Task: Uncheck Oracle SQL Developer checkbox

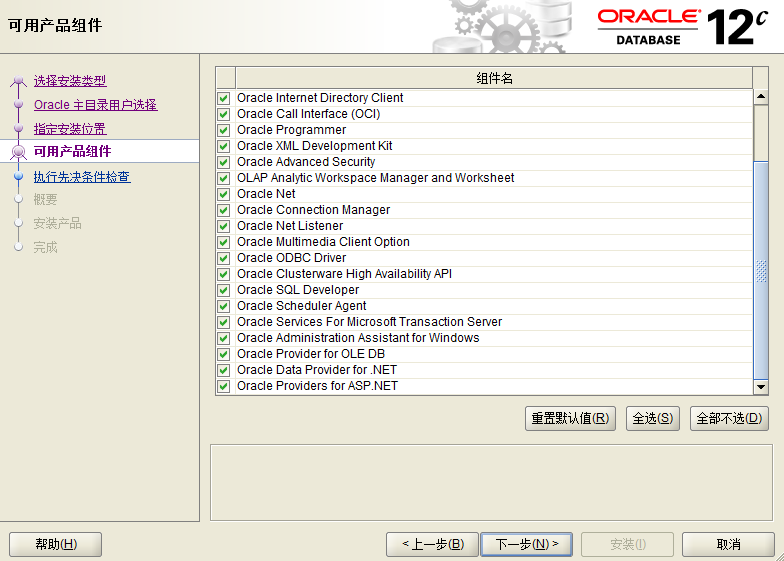Action: [x=224, y=290]
